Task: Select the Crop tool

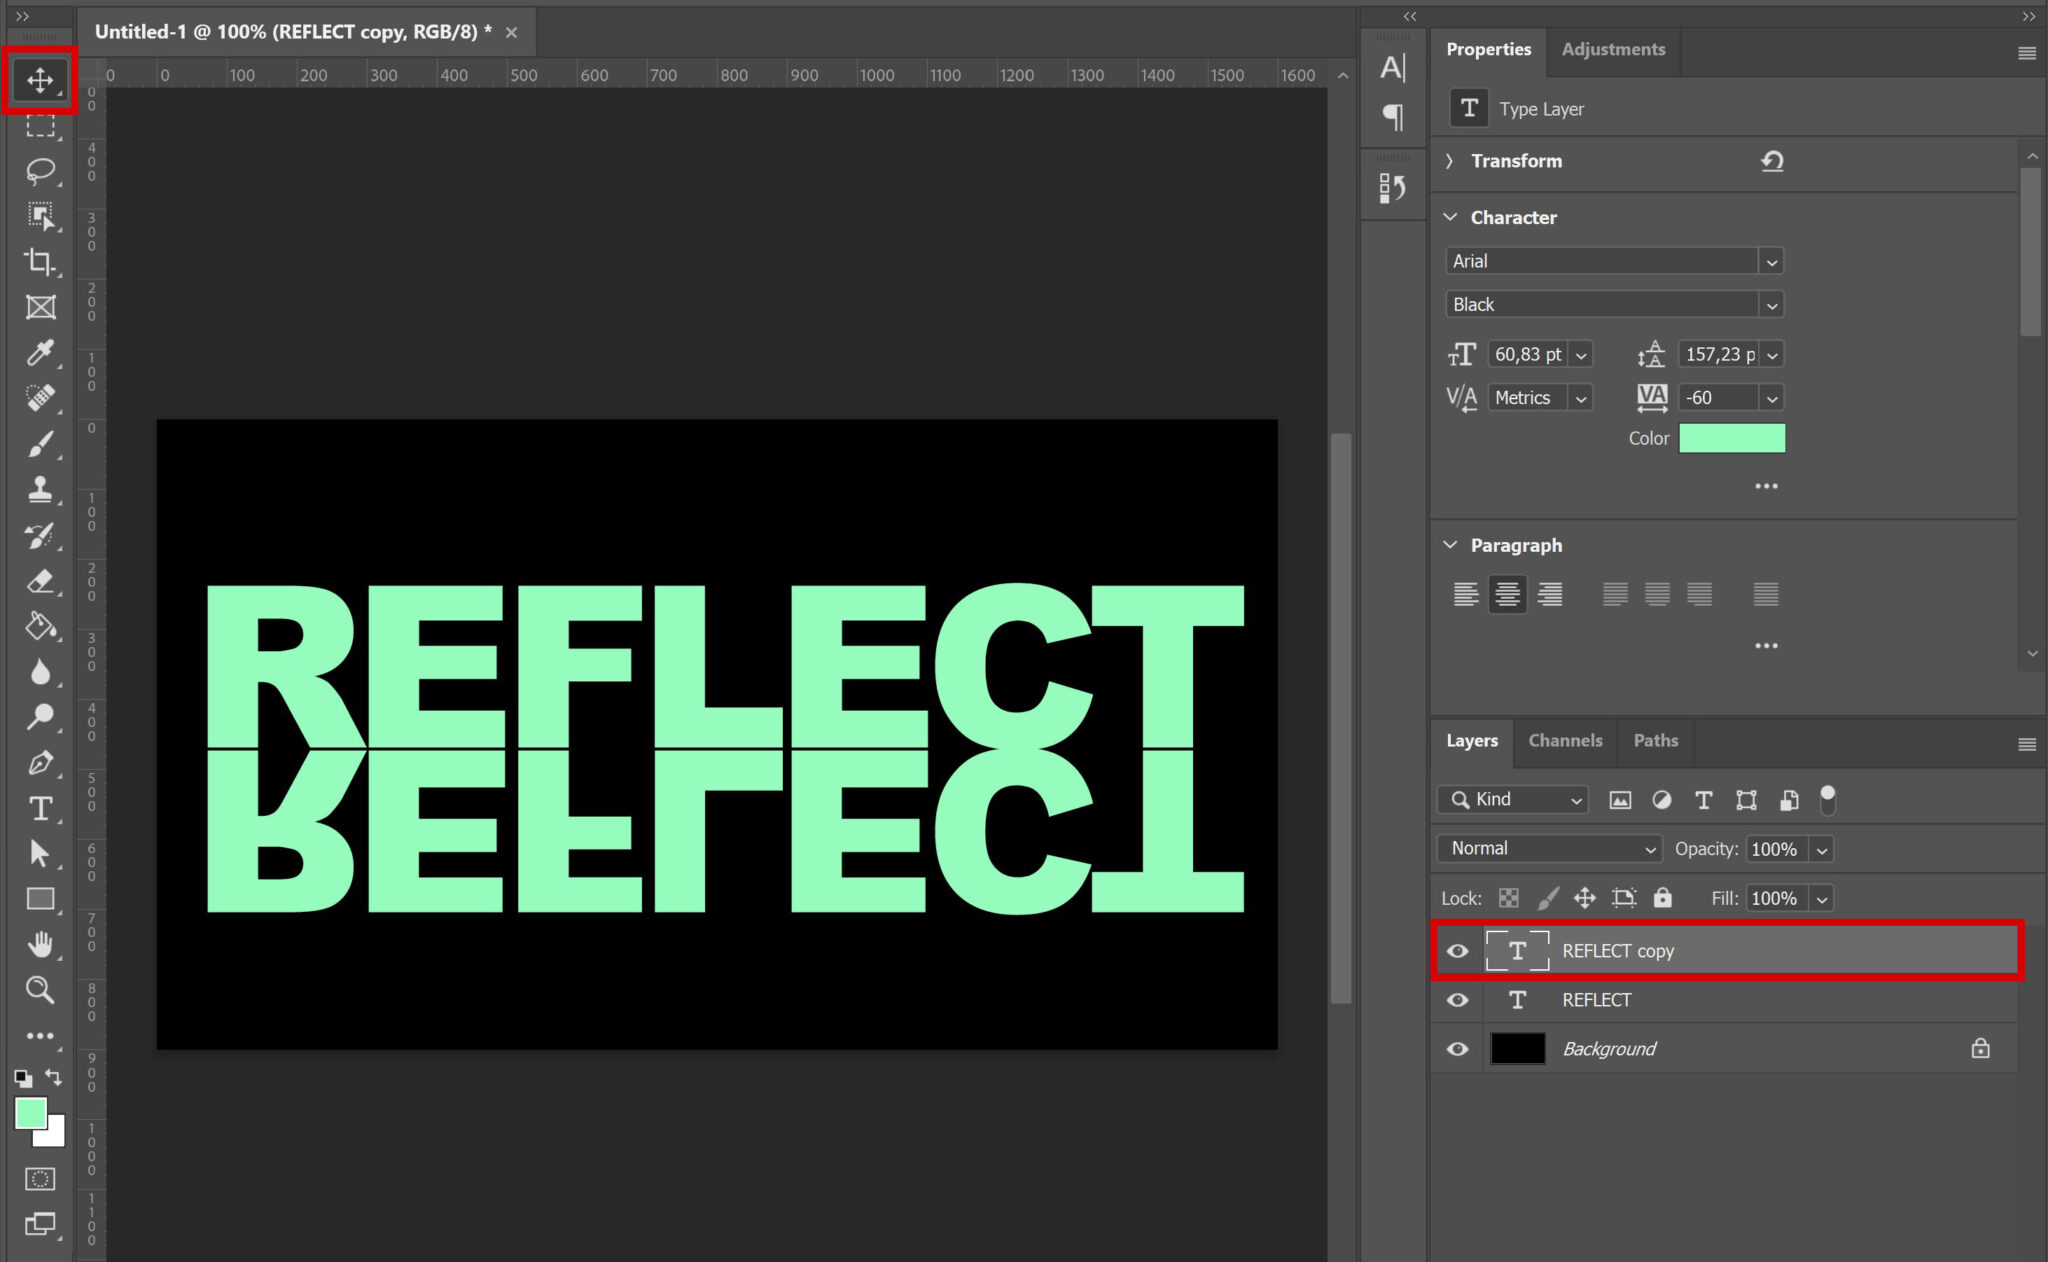Action: pyautogui.click(x=40, y=261)
